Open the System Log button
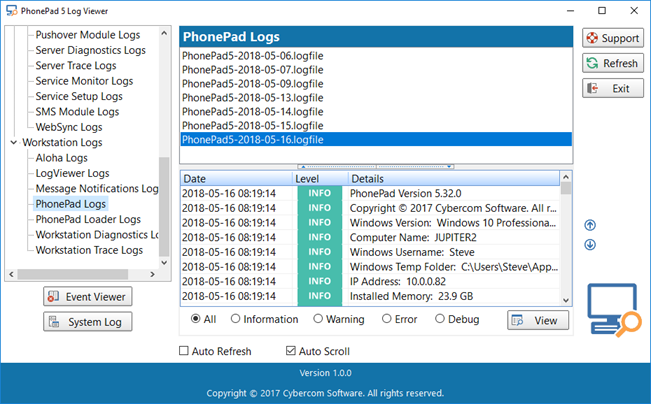The width and height of the screenshot is (651, 404). tap(88, 322)
